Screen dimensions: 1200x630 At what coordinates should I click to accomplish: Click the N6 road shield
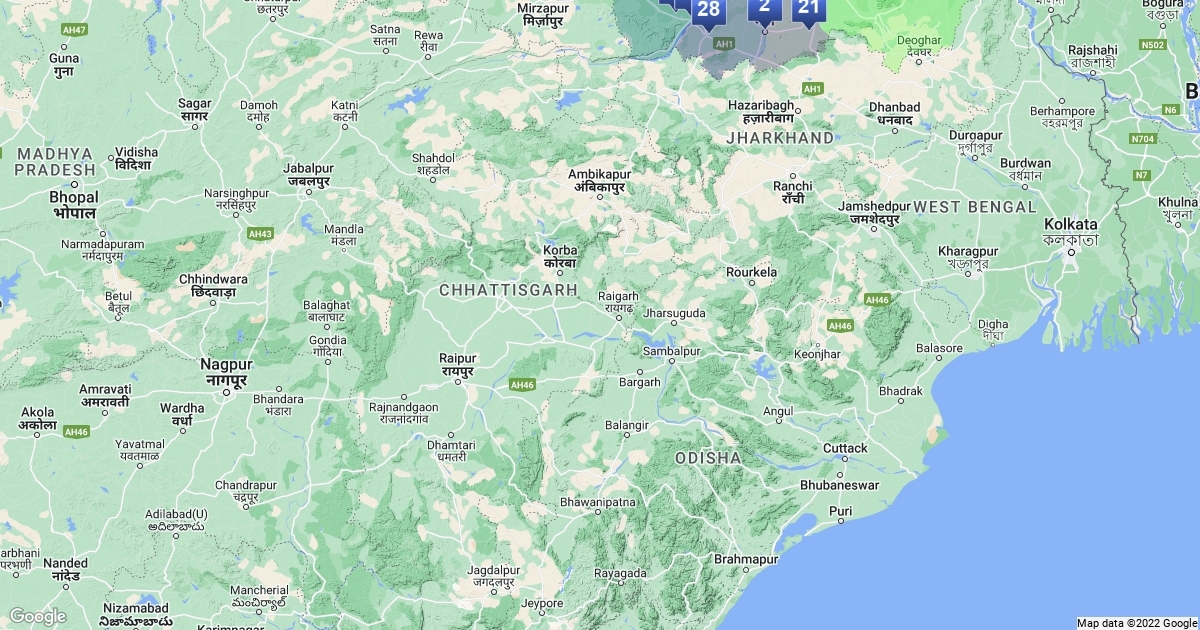click(x=1170, y=109)
